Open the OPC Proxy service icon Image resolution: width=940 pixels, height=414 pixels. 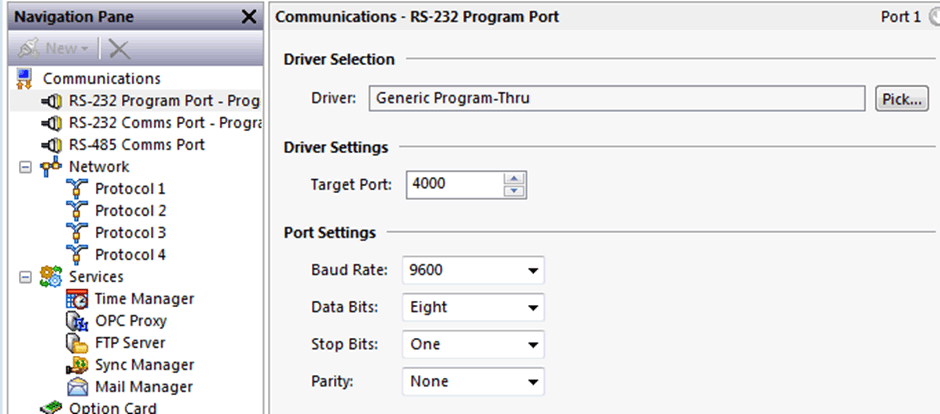point(77,321)
